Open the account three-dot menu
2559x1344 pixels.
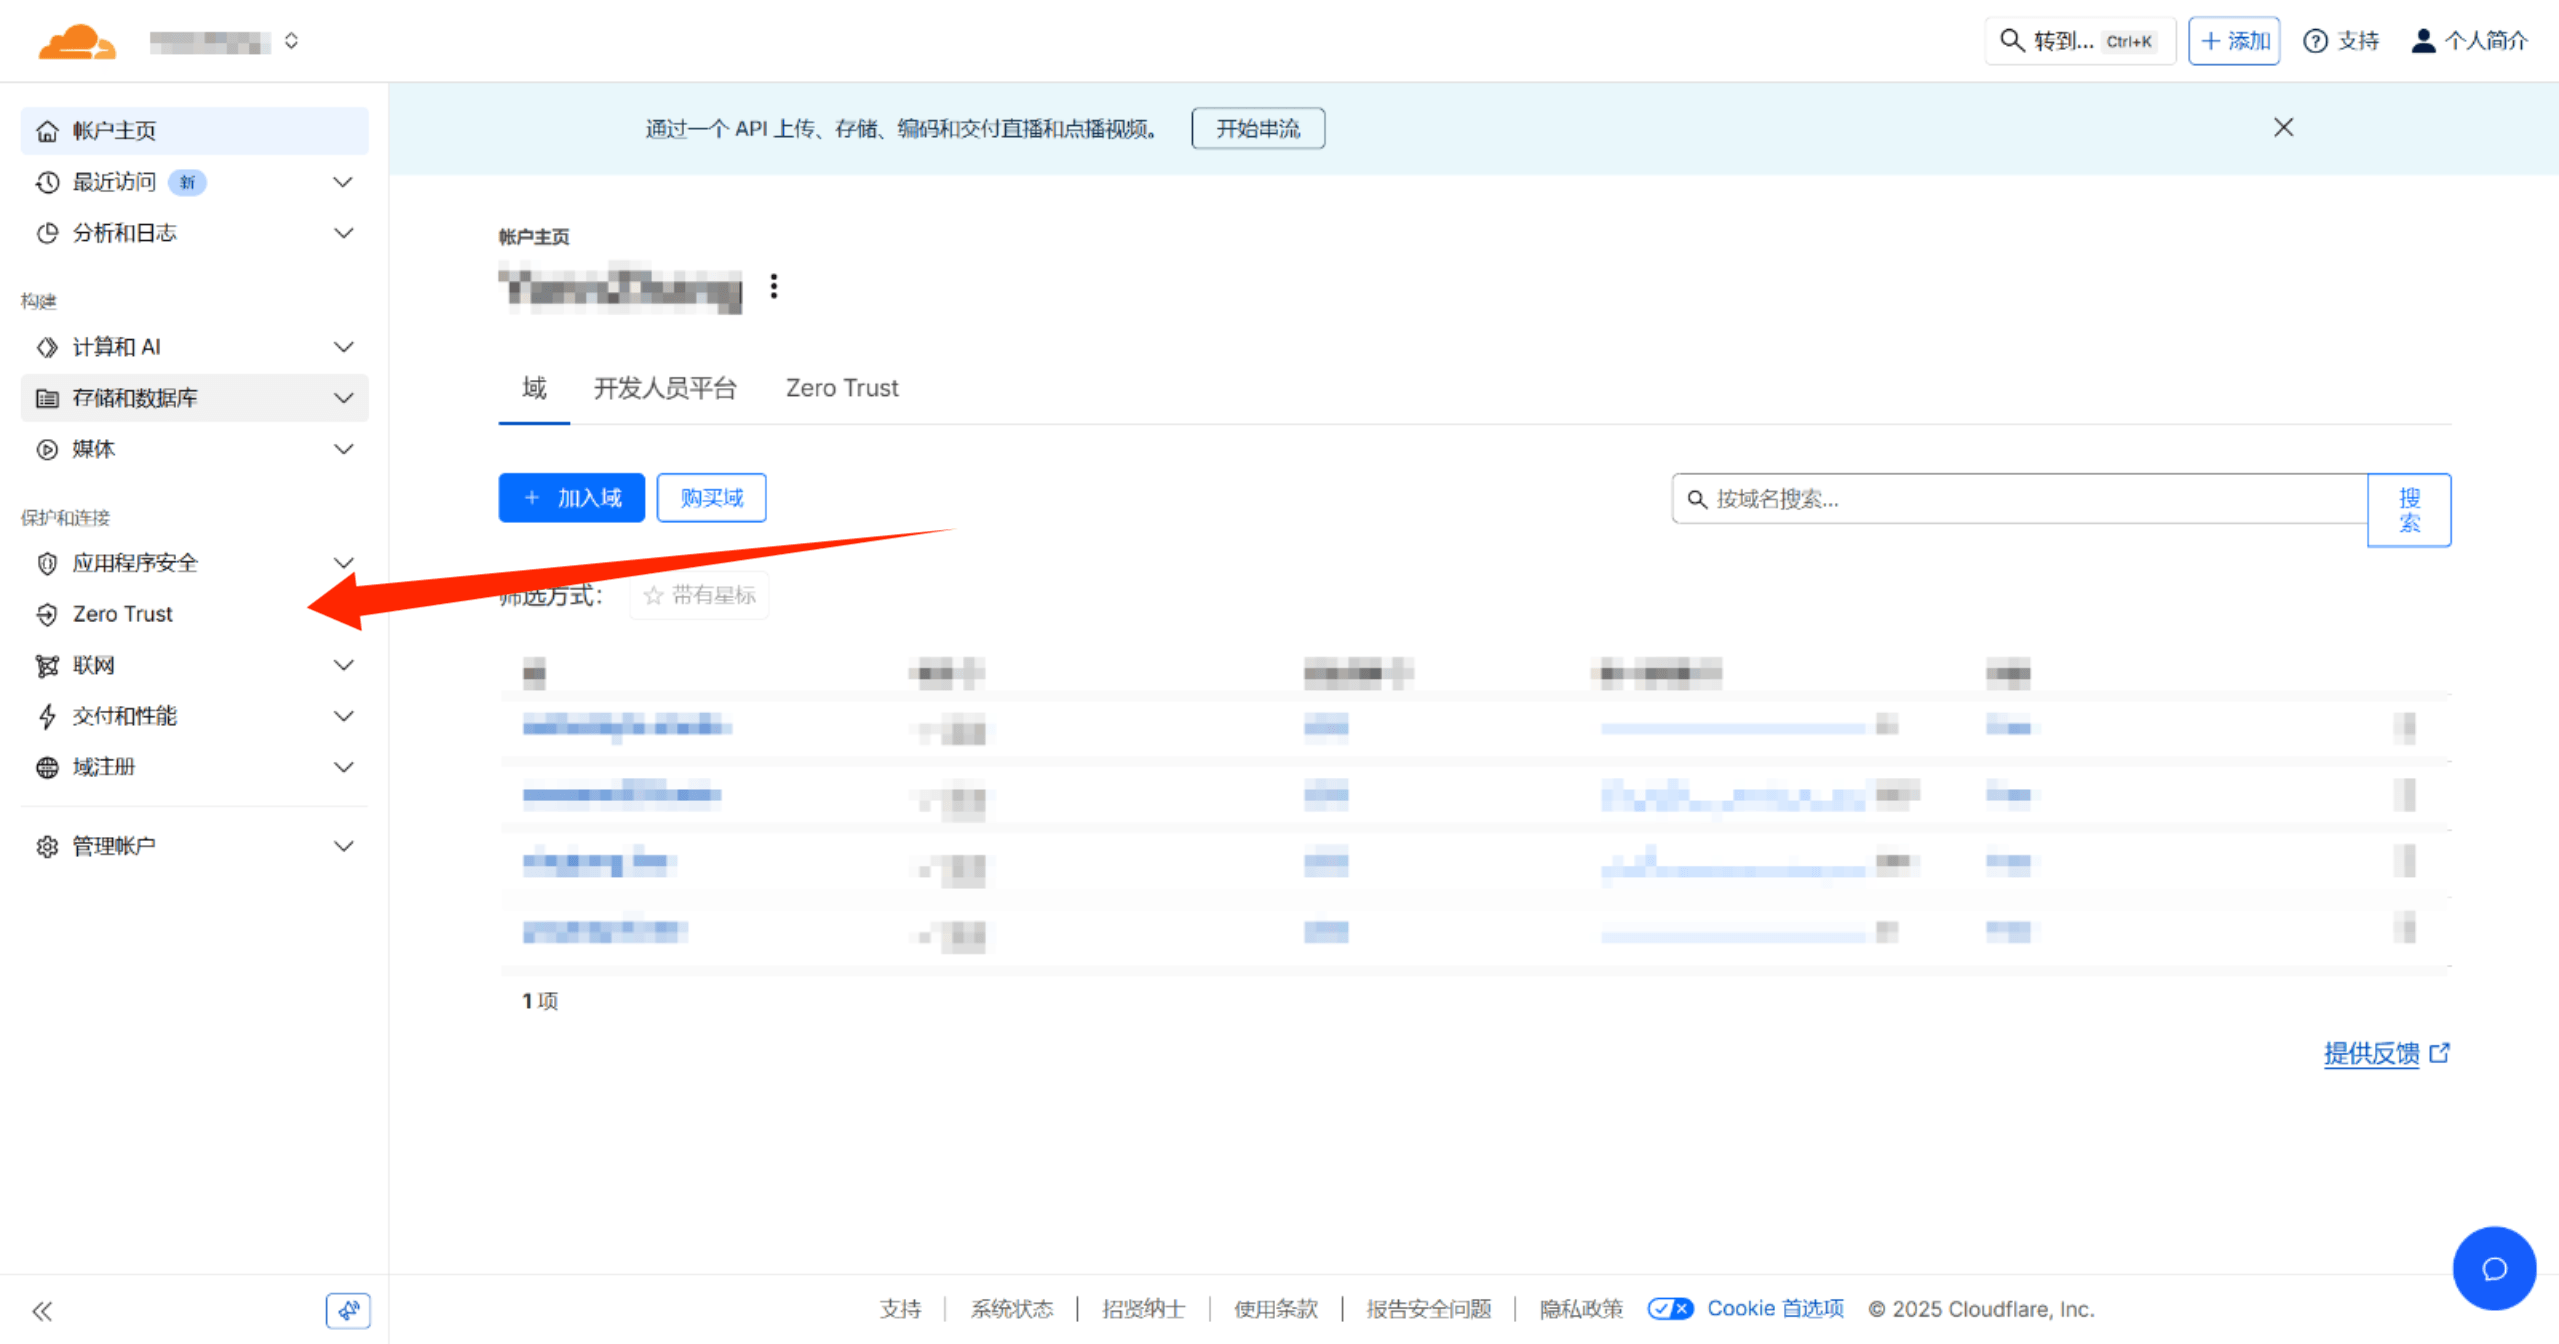(773, 286)
